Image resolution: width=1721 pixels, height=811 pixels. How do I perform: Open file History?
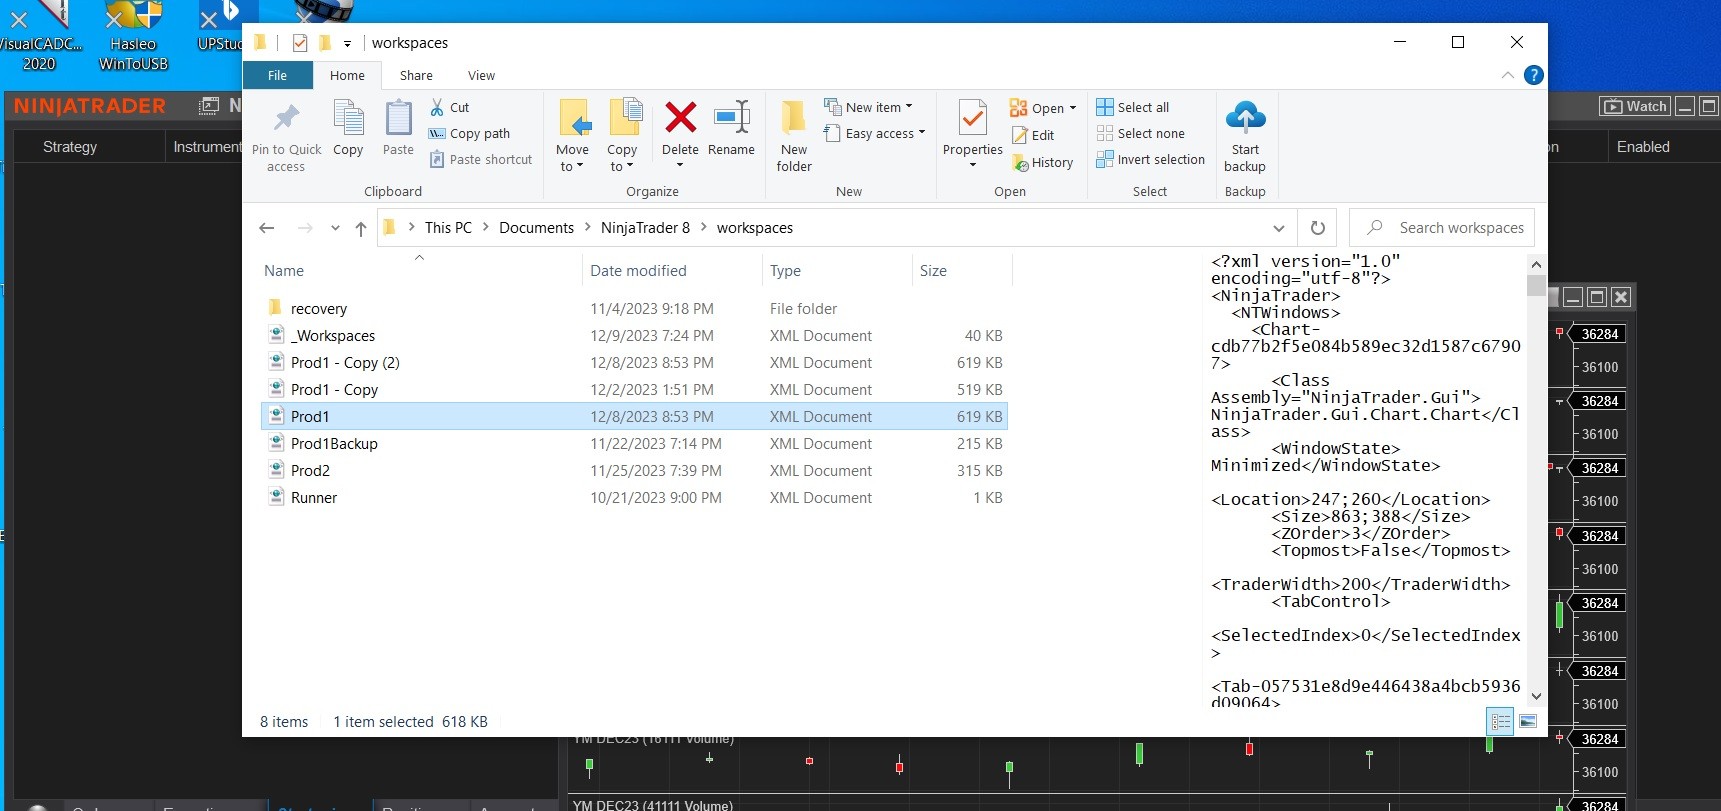(x=1042, y=162)
